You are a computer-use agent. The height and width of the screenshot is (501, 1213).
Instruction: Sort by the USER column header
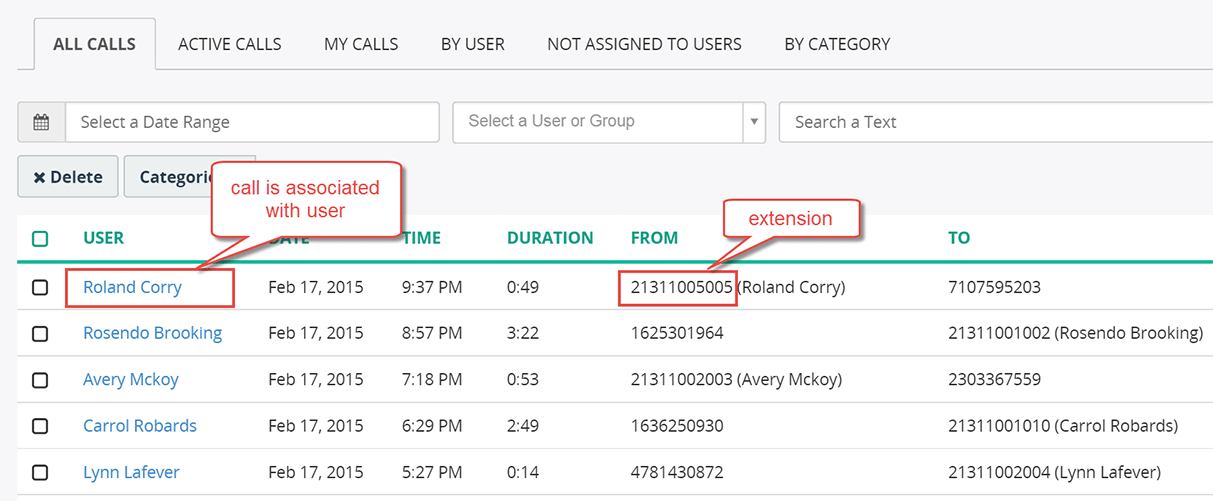(x=104, y=238)
